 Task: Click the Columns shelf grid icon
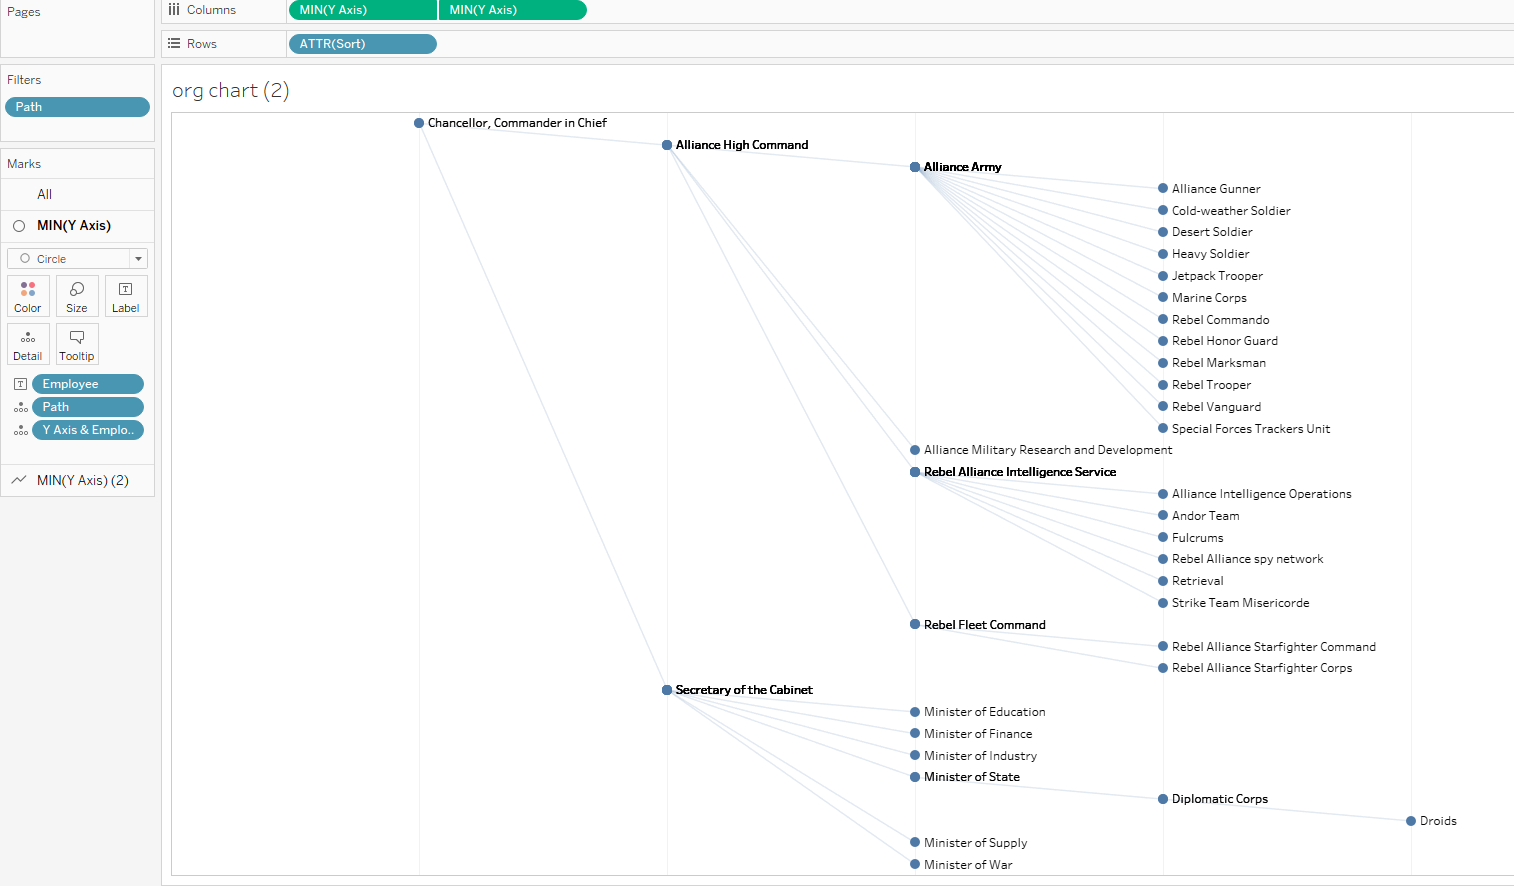click(x=176, y=10)
